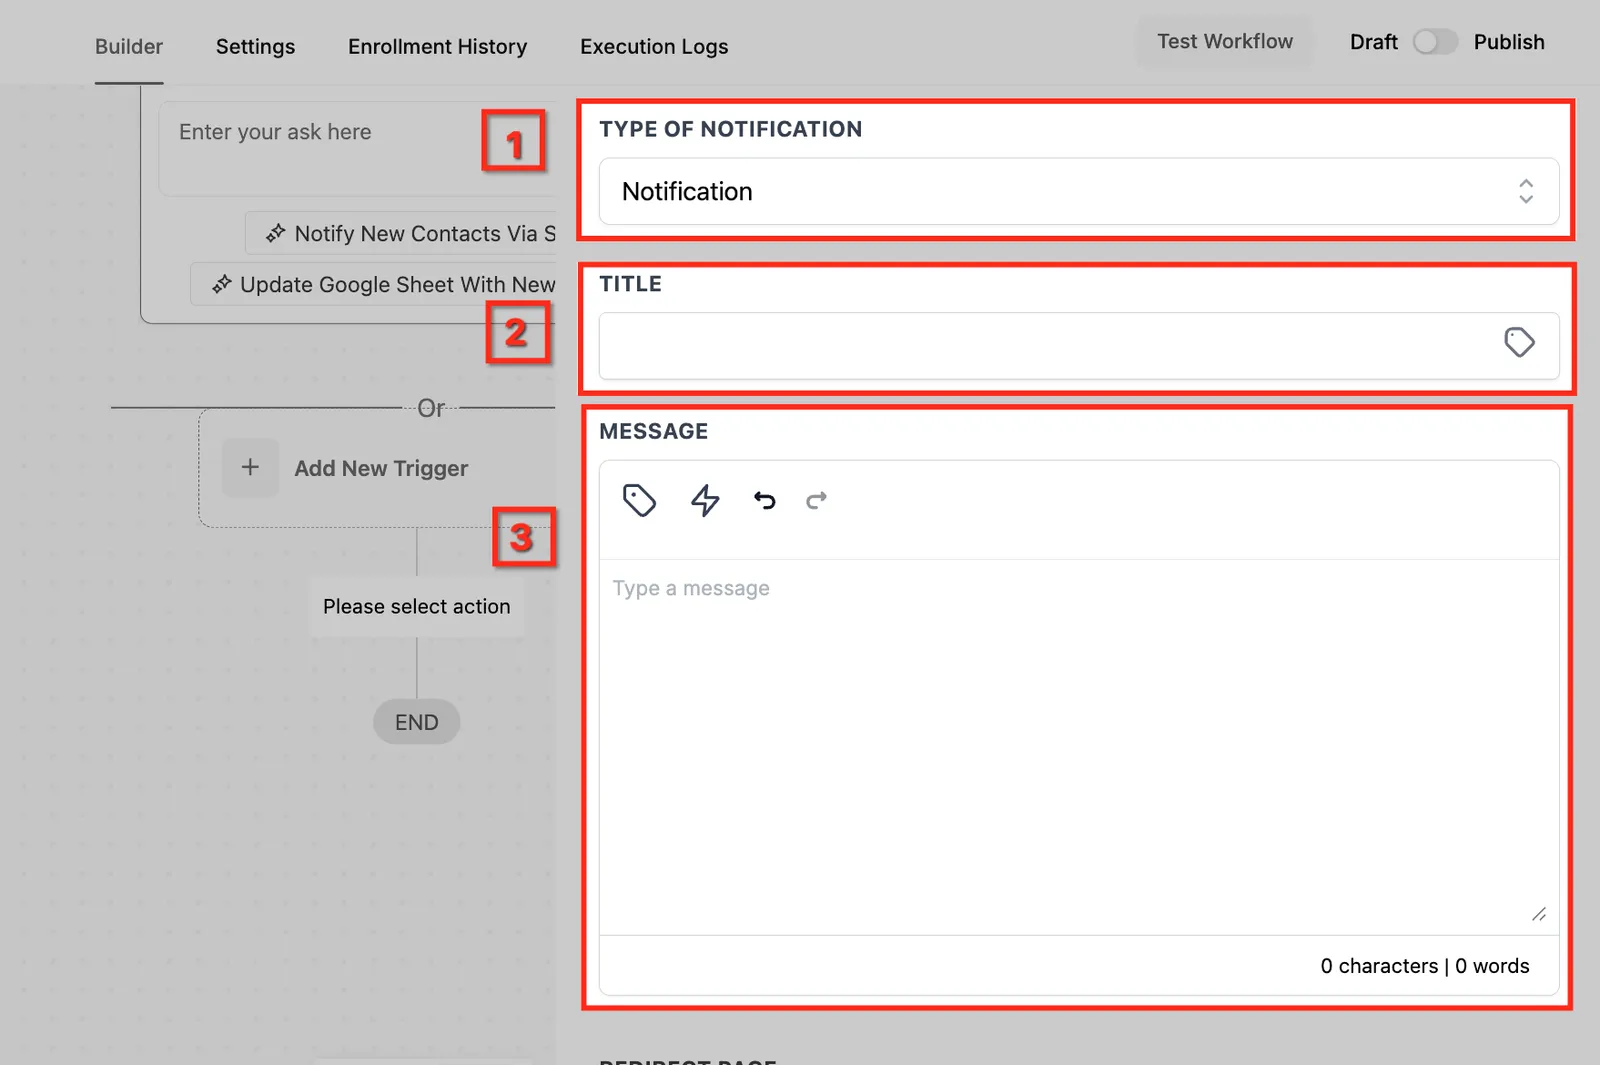Focus the Title input field
Screen dimensions: 1600x1065
coord(1079,346)
